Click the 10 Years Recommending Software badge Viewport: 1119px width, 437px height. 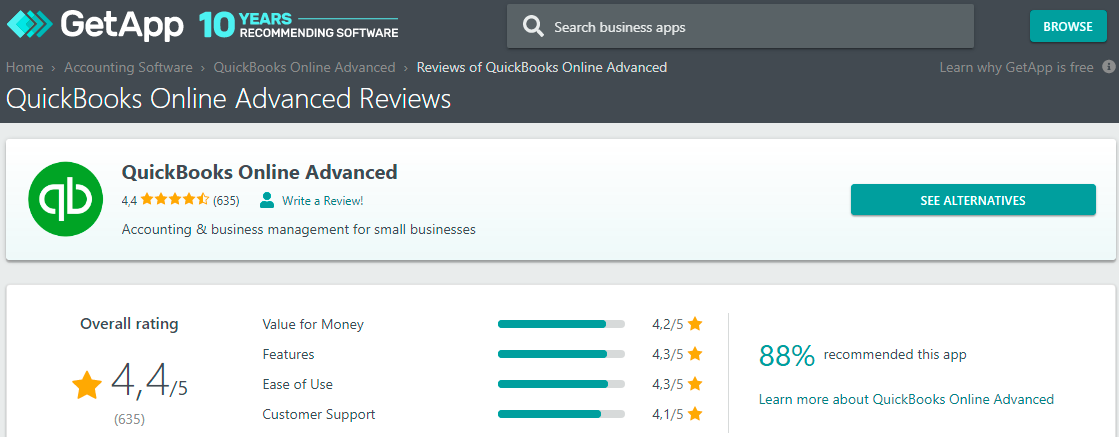[x=298, y=25]
